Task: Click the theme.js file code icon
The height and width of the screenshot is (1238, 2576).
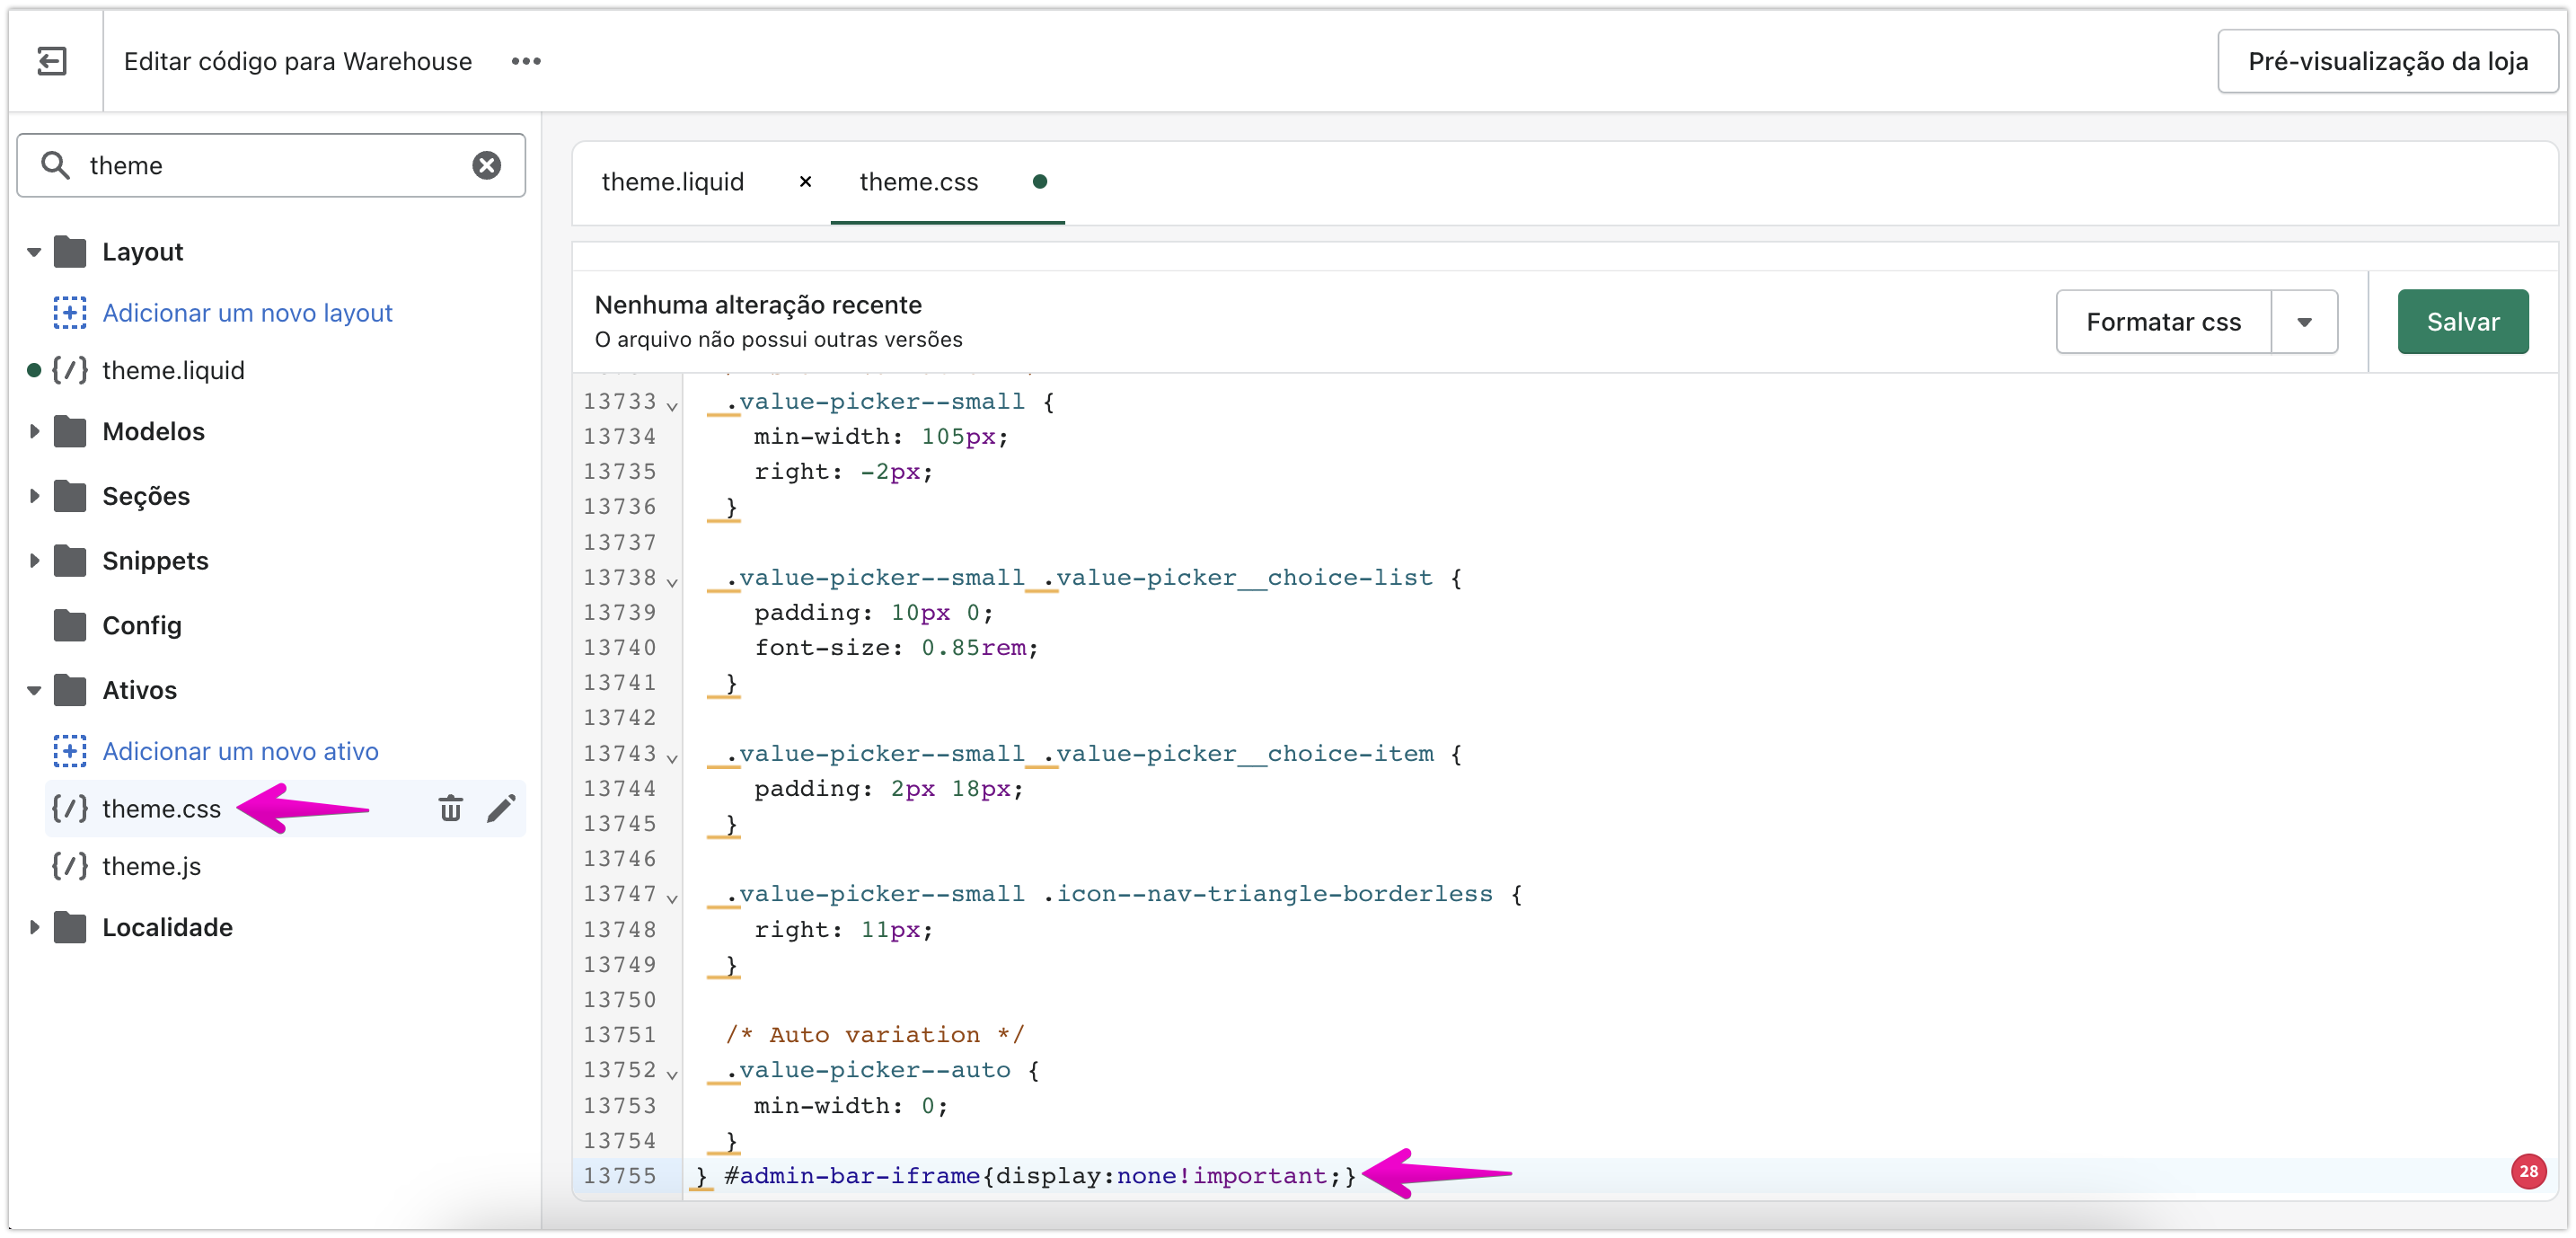Action: pos(69,866)
